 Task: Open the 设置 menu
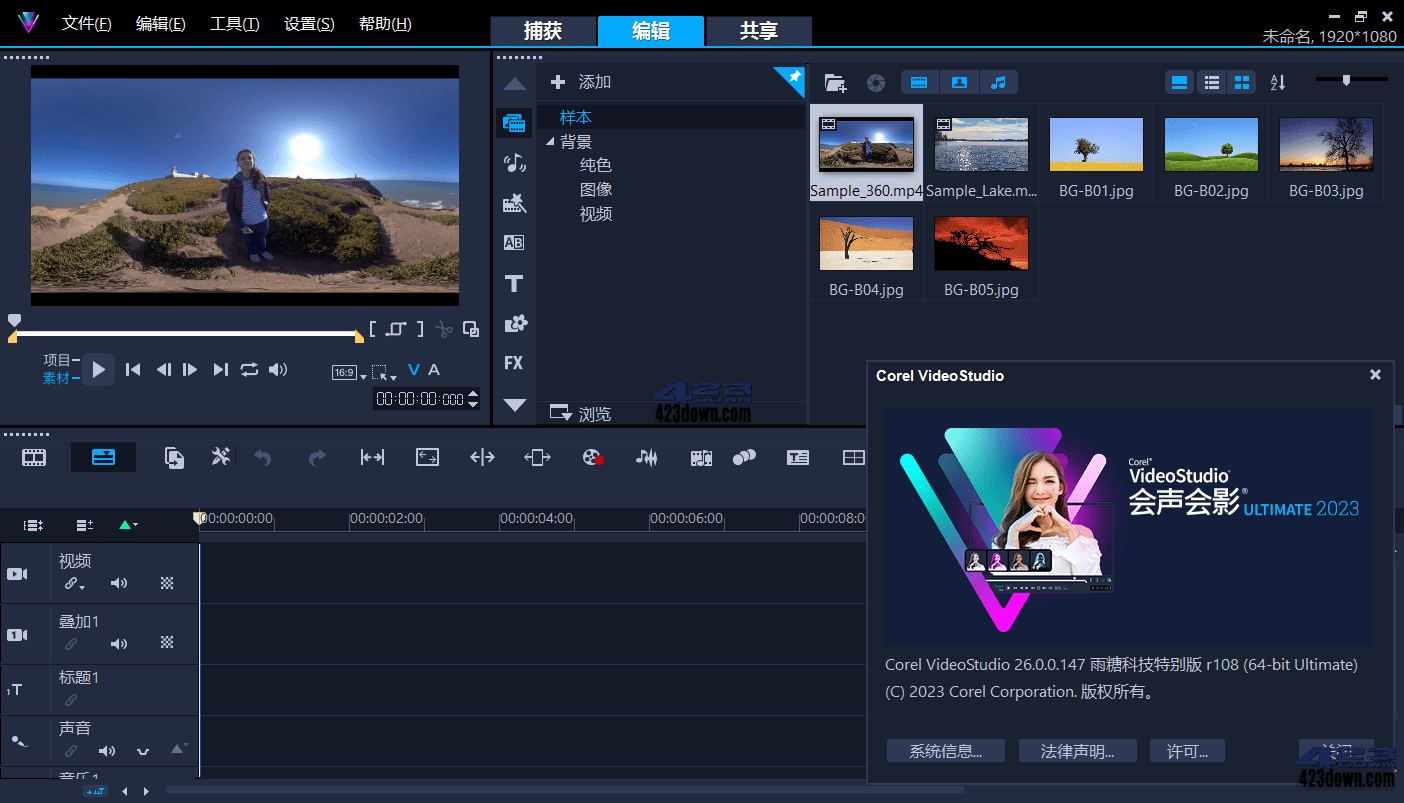coord(307,23)
